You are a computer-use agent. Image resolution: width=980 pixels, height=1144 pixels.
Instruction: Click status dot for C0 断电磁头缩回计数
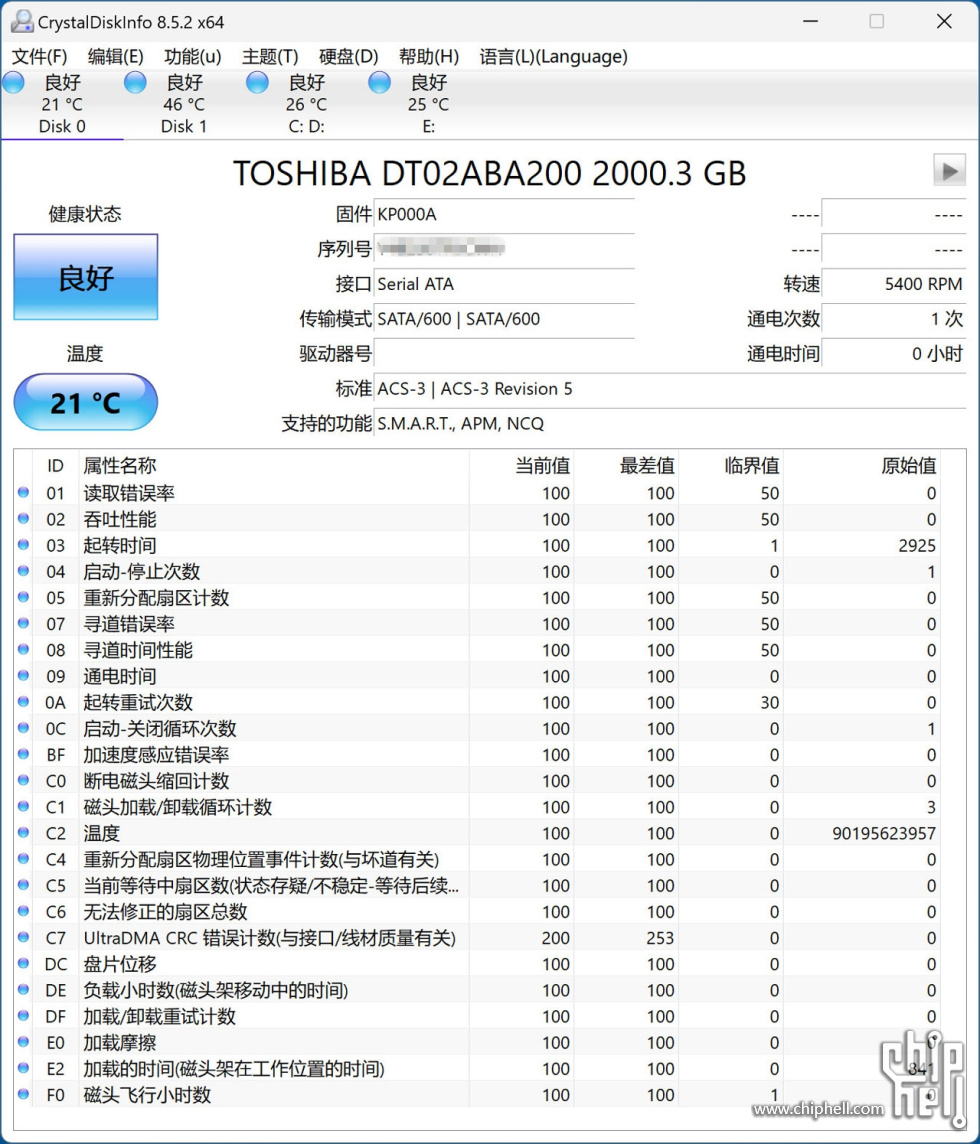23,780
